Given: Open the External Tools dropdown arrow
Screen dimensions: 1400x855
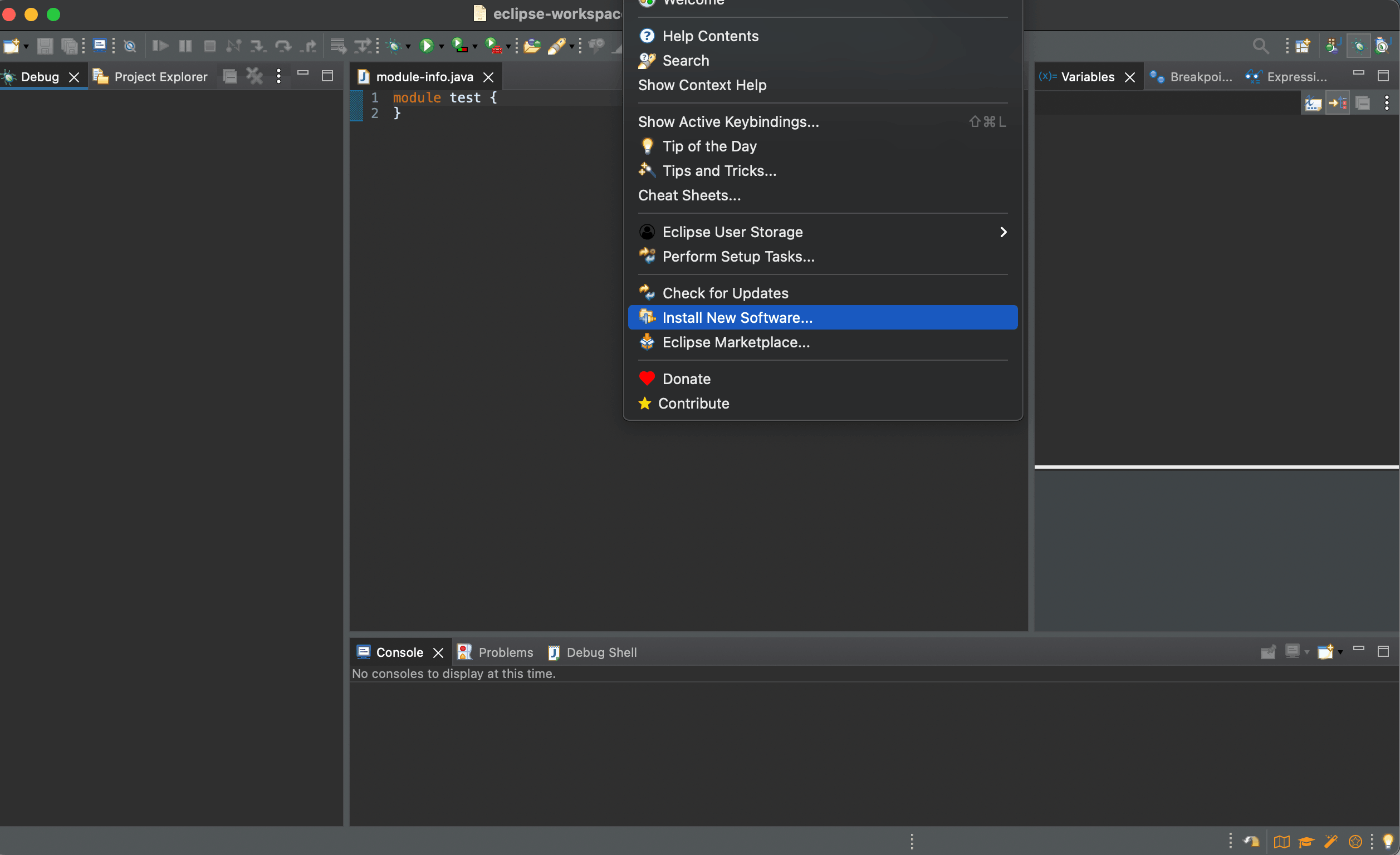Looking at the screenshot, I should click(508, 46).
